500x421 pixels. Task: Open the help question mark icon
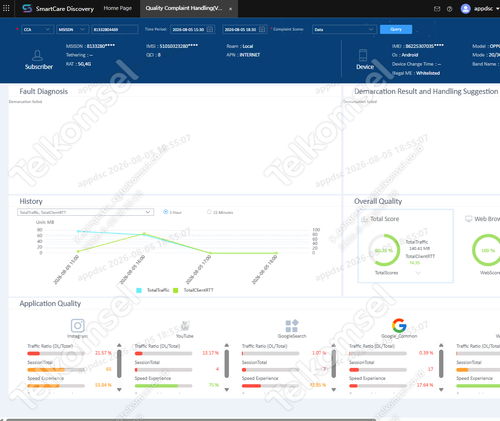pyautogui.click(x=450, y=9)
